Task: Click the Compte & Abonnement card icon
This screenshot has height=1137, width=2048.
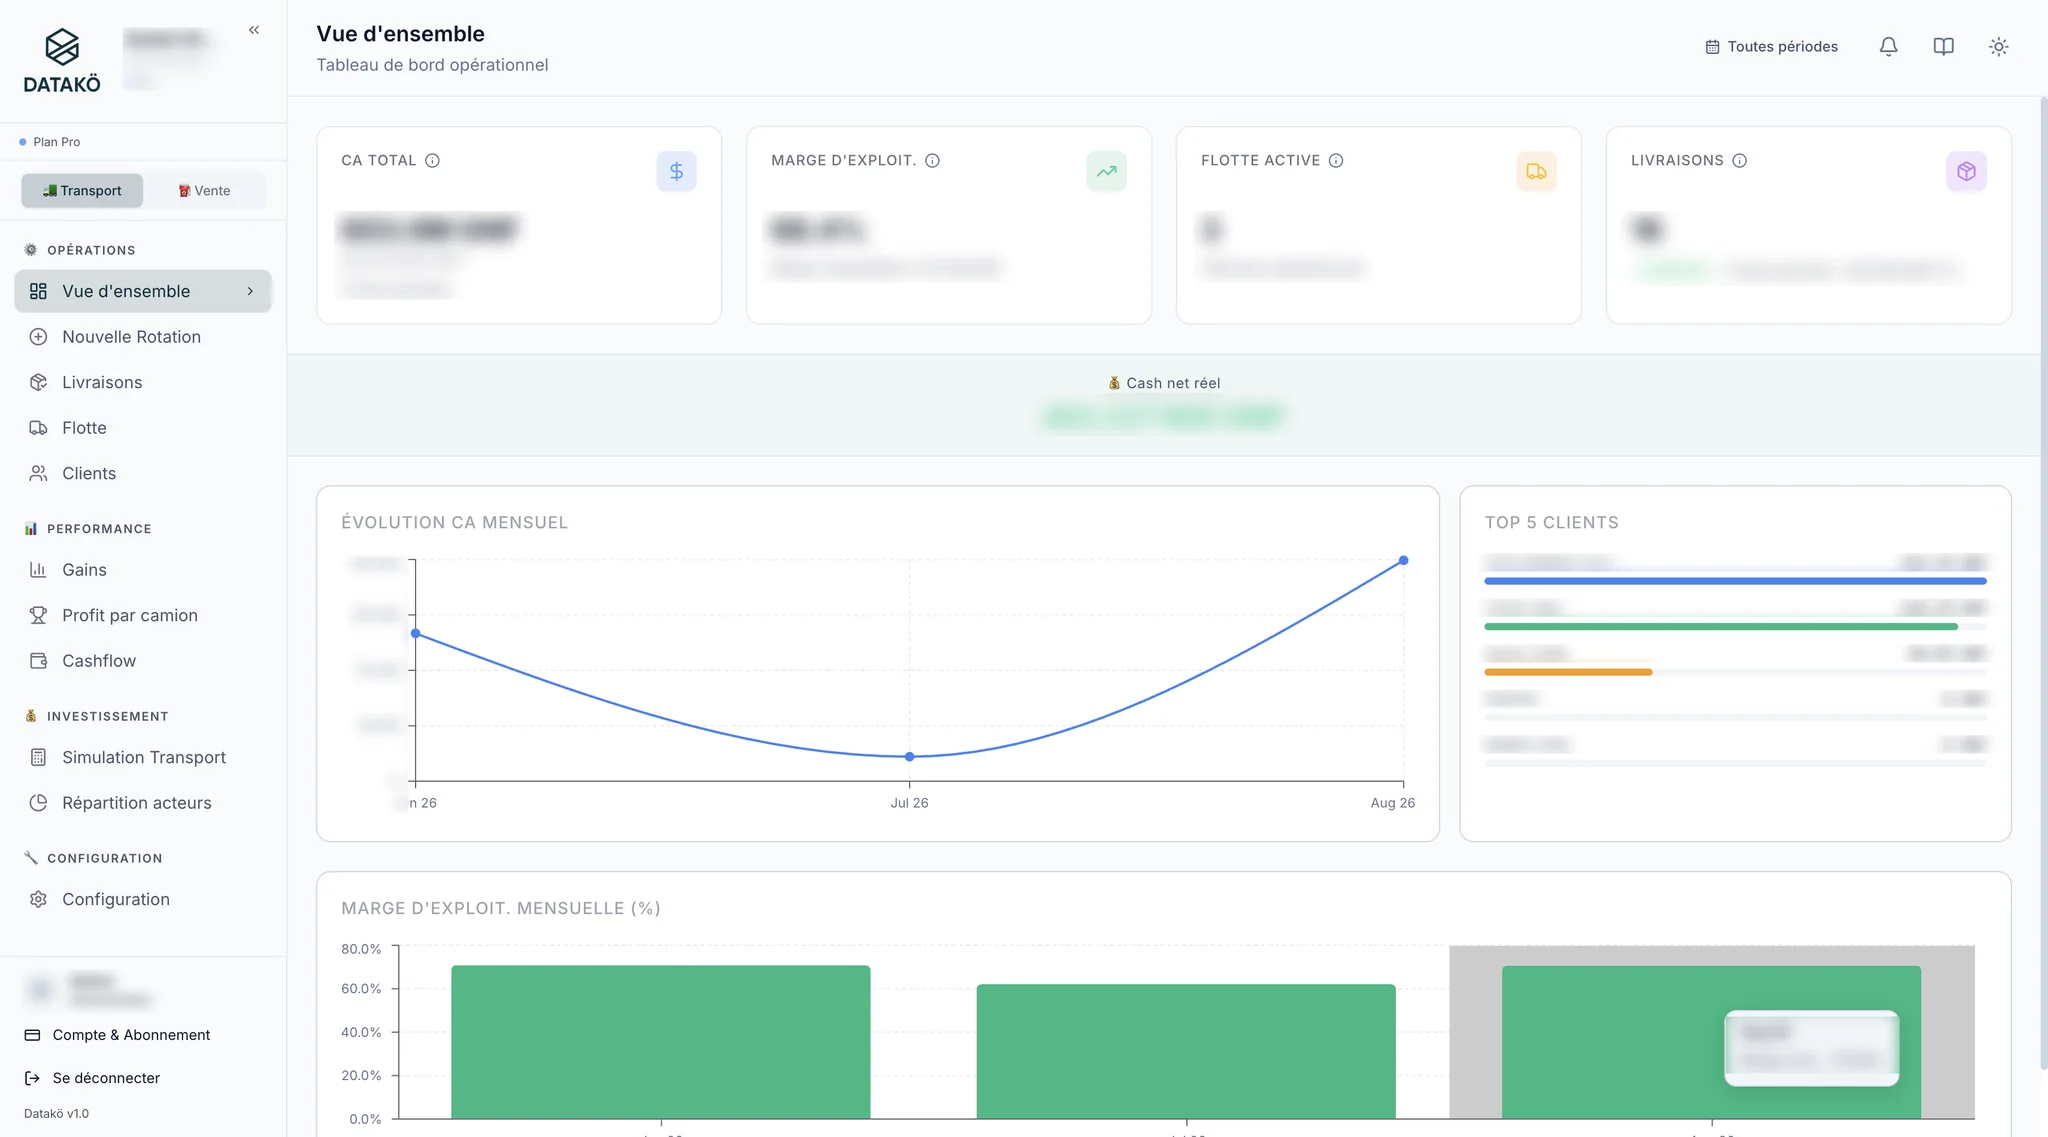Action: click(x=32, y=1035)
